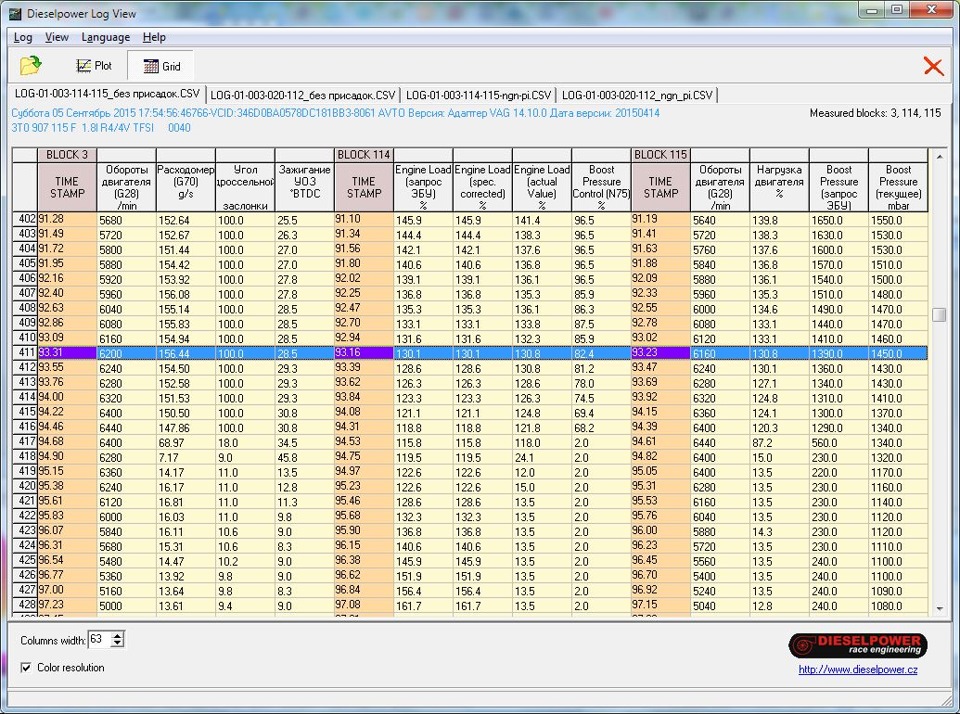Open the Help menu

point(154,37)
